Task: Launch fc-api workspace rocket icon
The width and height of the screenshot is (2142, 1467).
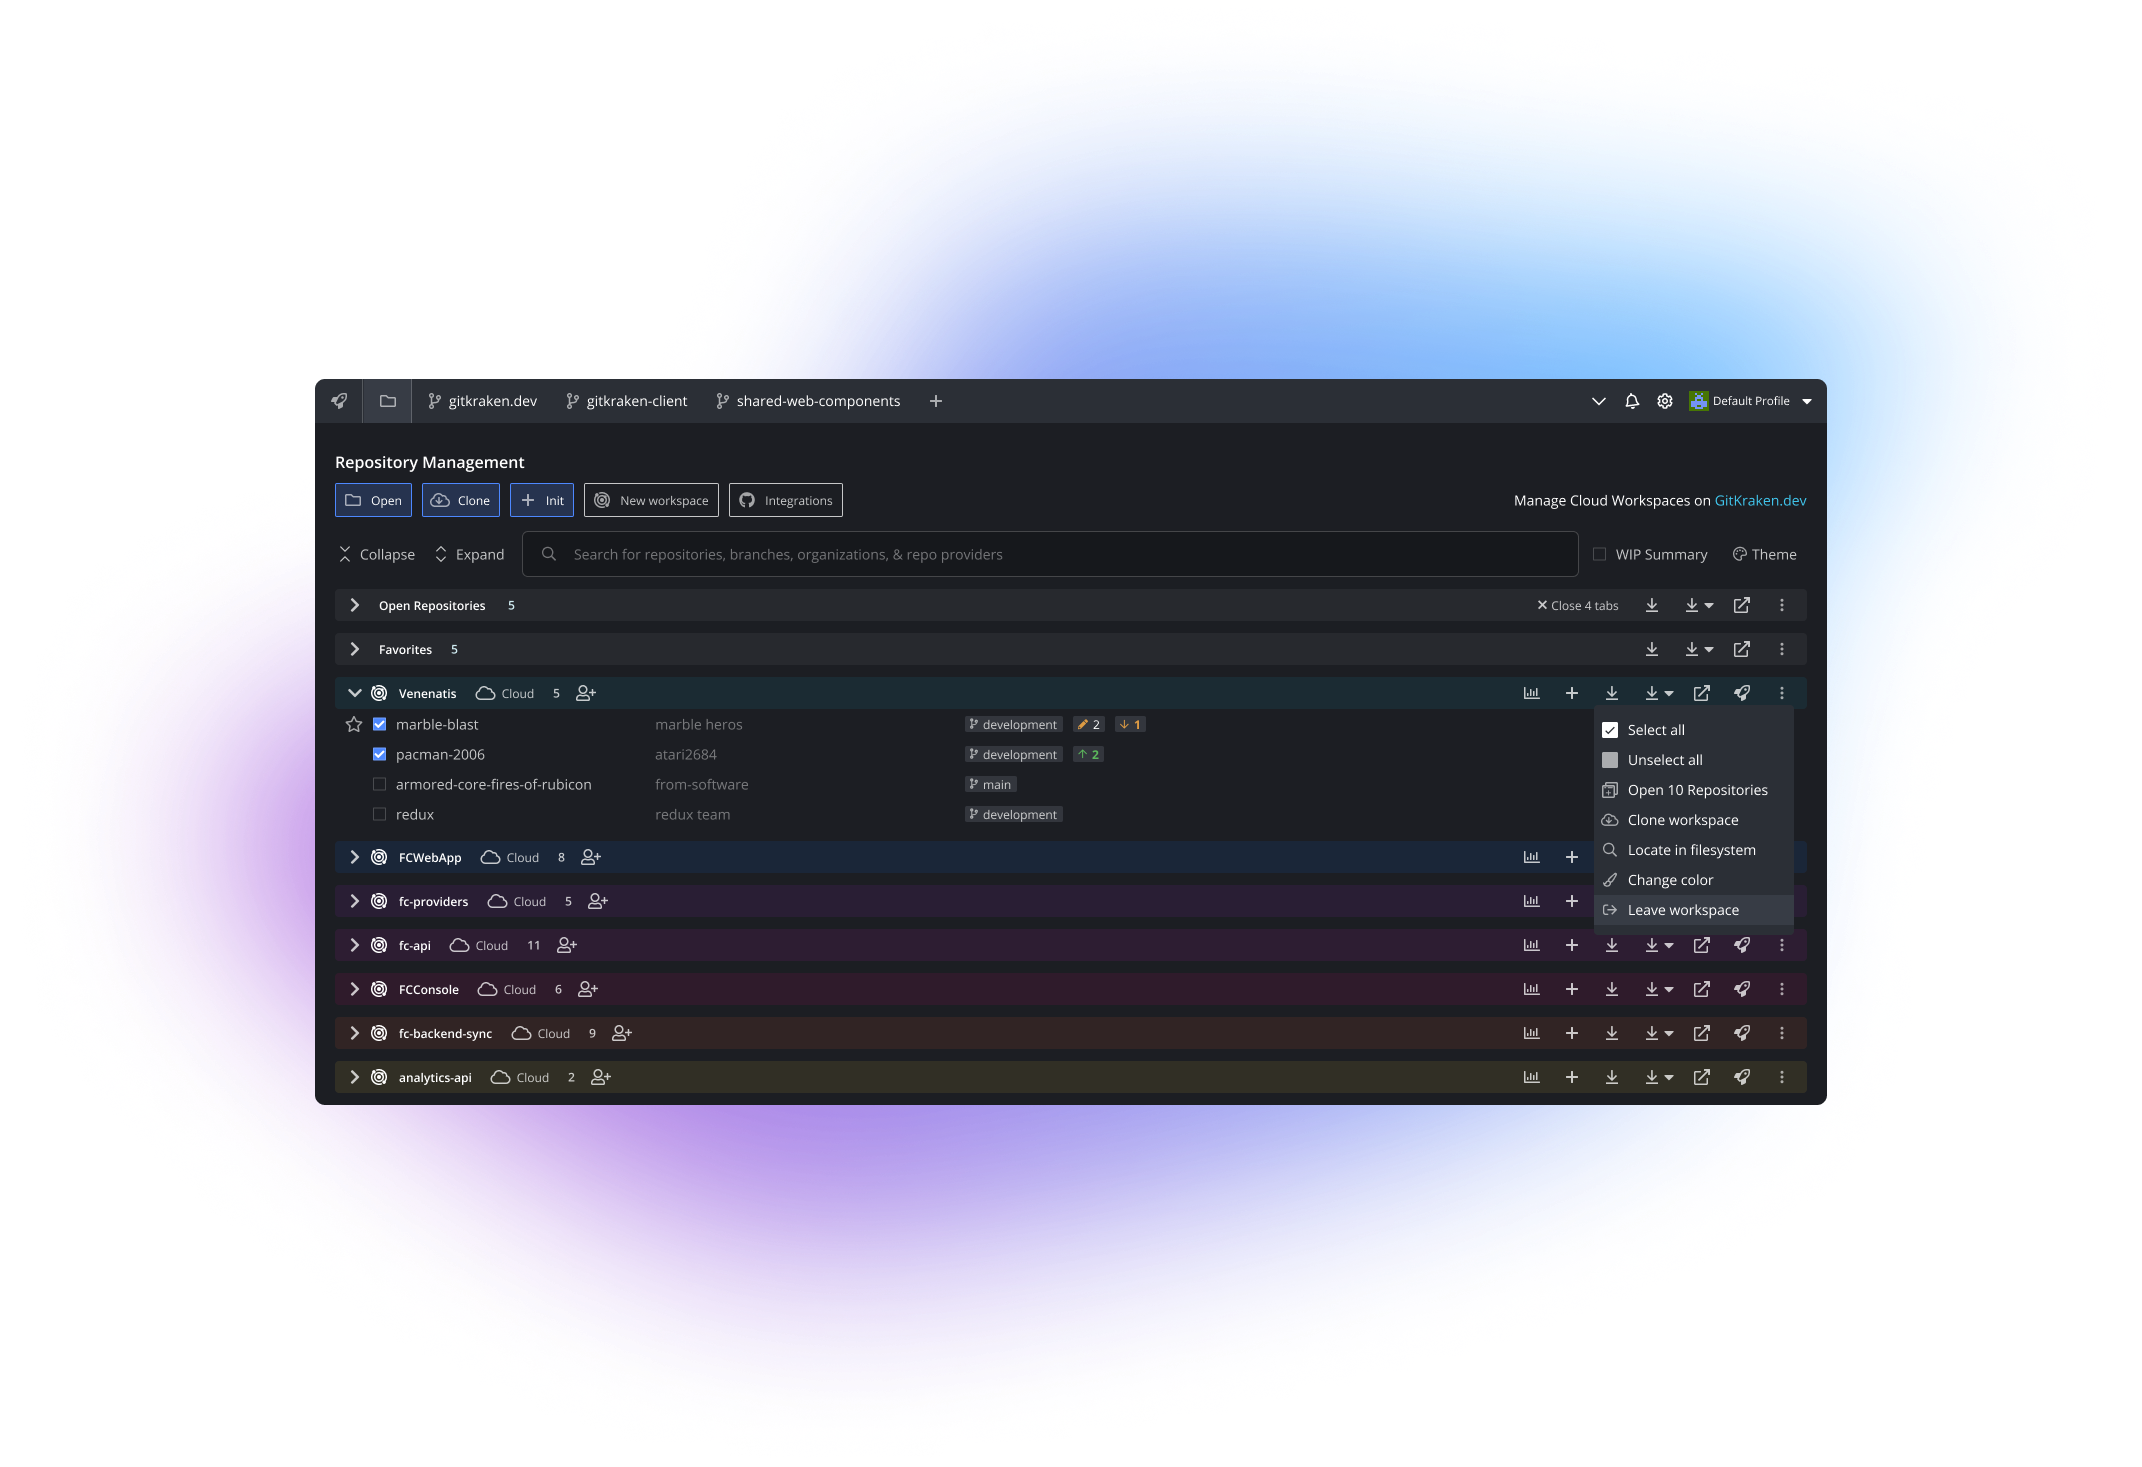Action: pos(1742,945)
